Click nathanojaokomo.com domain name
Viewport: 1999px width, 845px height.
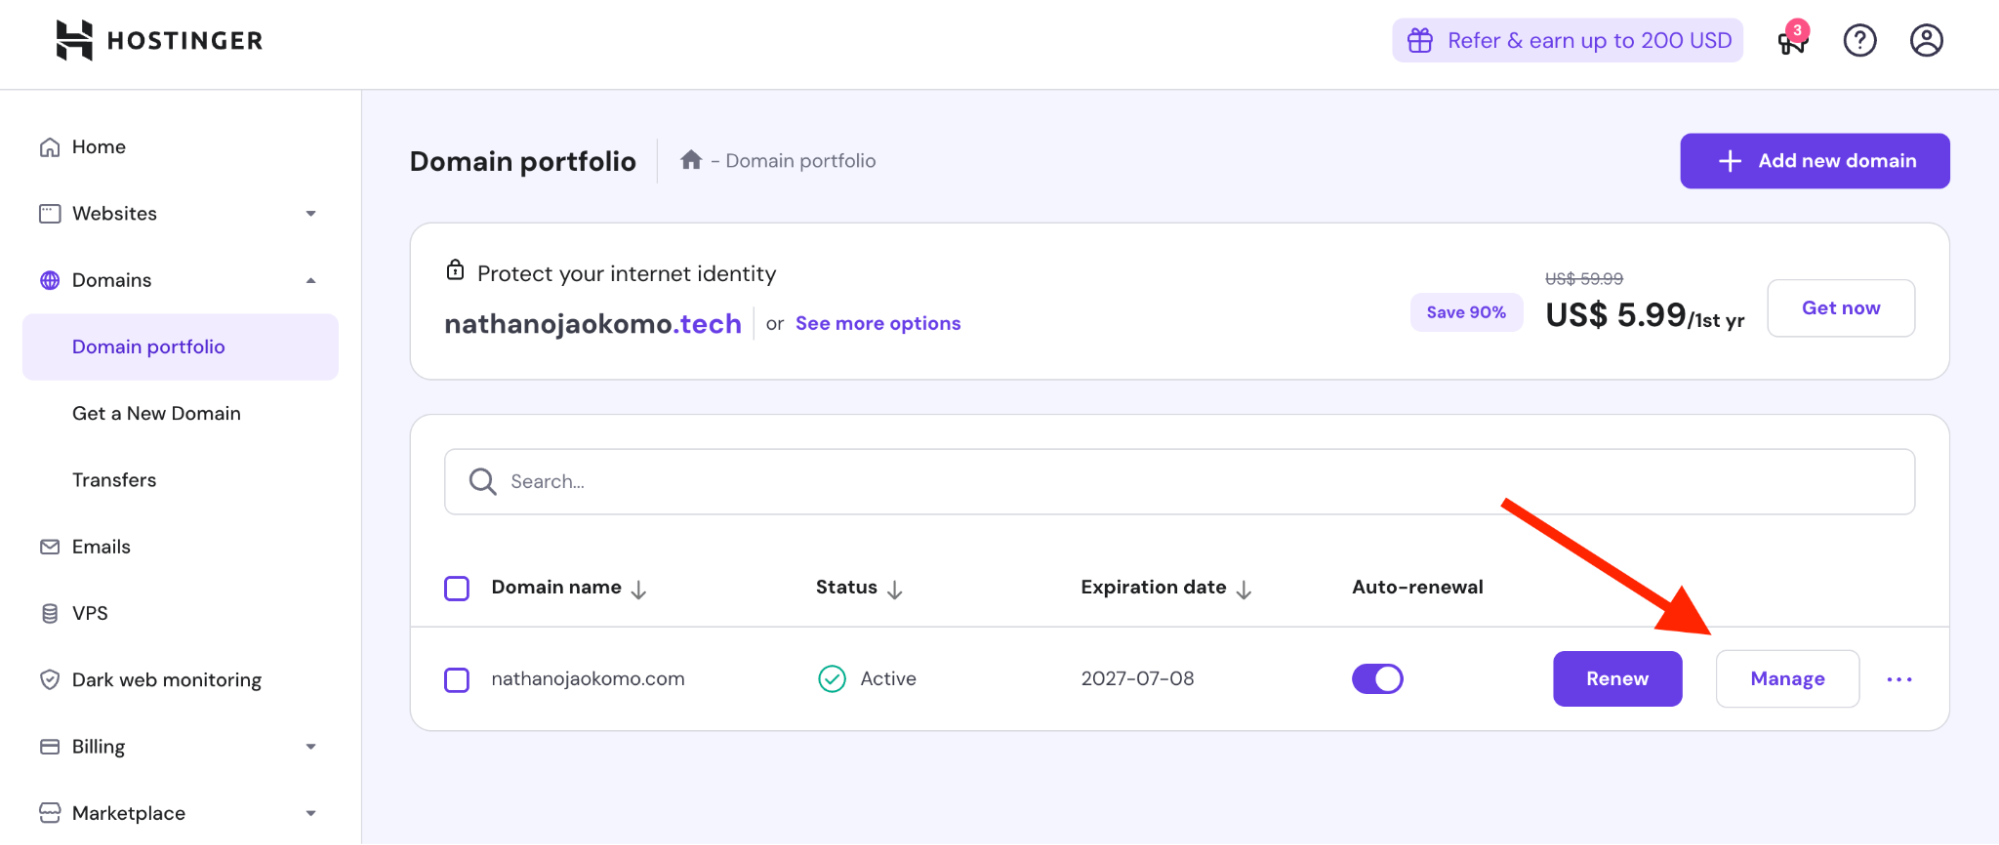tap(588, 679)
